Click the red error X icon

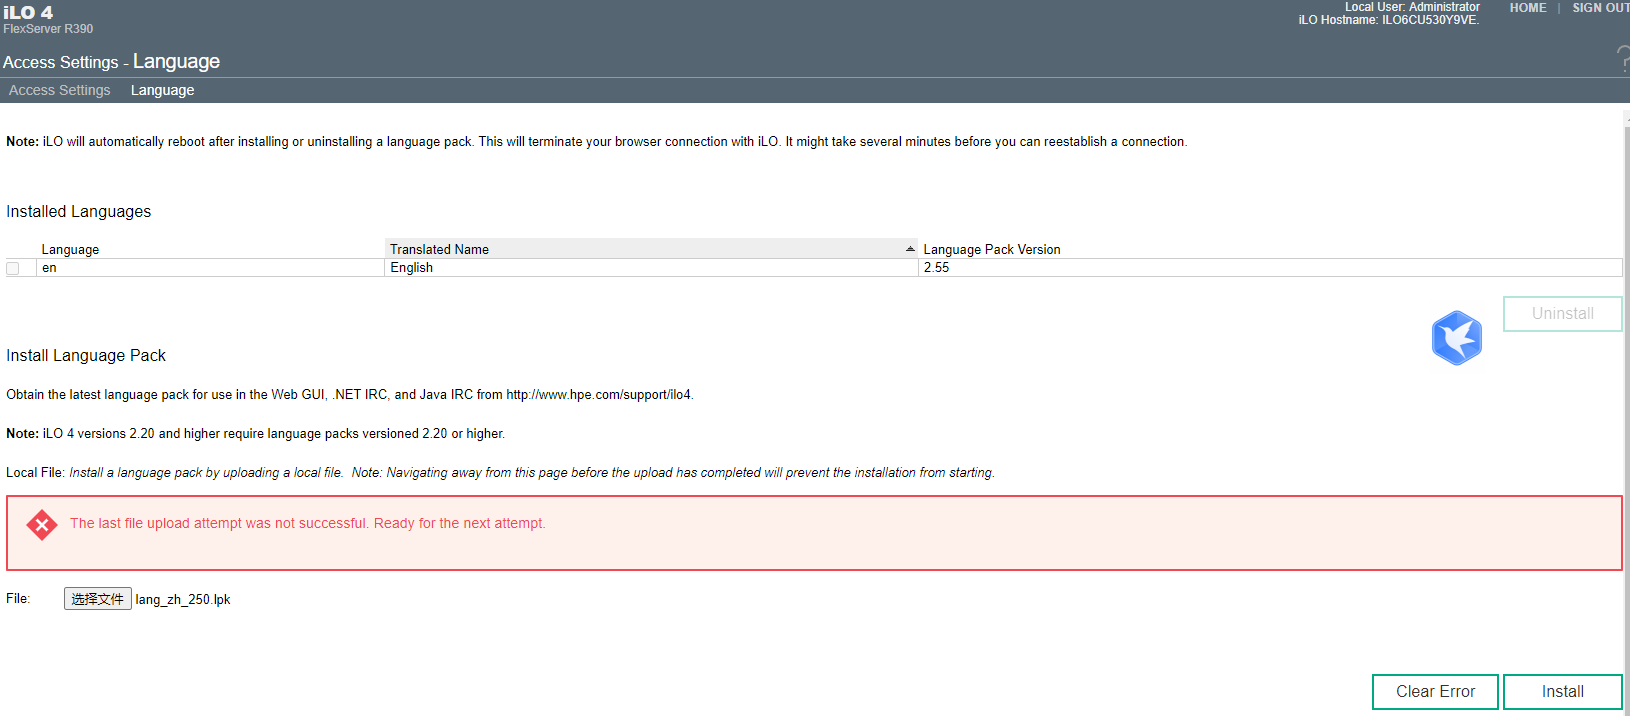tap(42, 524)
